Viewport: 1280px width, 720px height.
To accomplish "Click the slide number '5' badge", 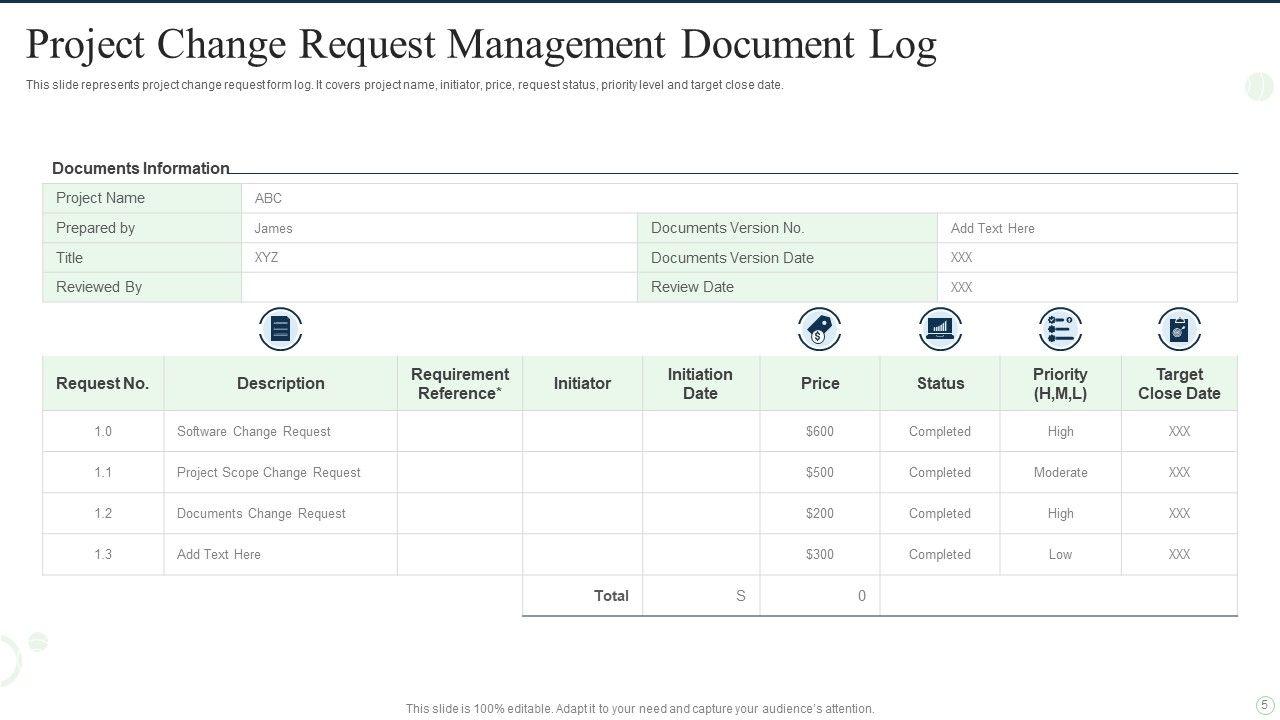I will 1264,705.
